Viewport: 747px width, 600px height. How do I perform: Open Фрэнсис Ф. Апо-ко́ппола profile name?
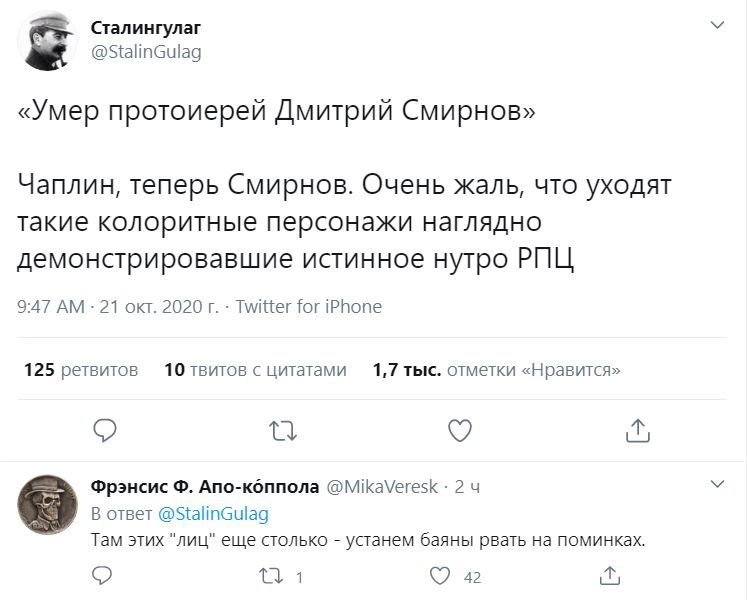tap(204, 487)
